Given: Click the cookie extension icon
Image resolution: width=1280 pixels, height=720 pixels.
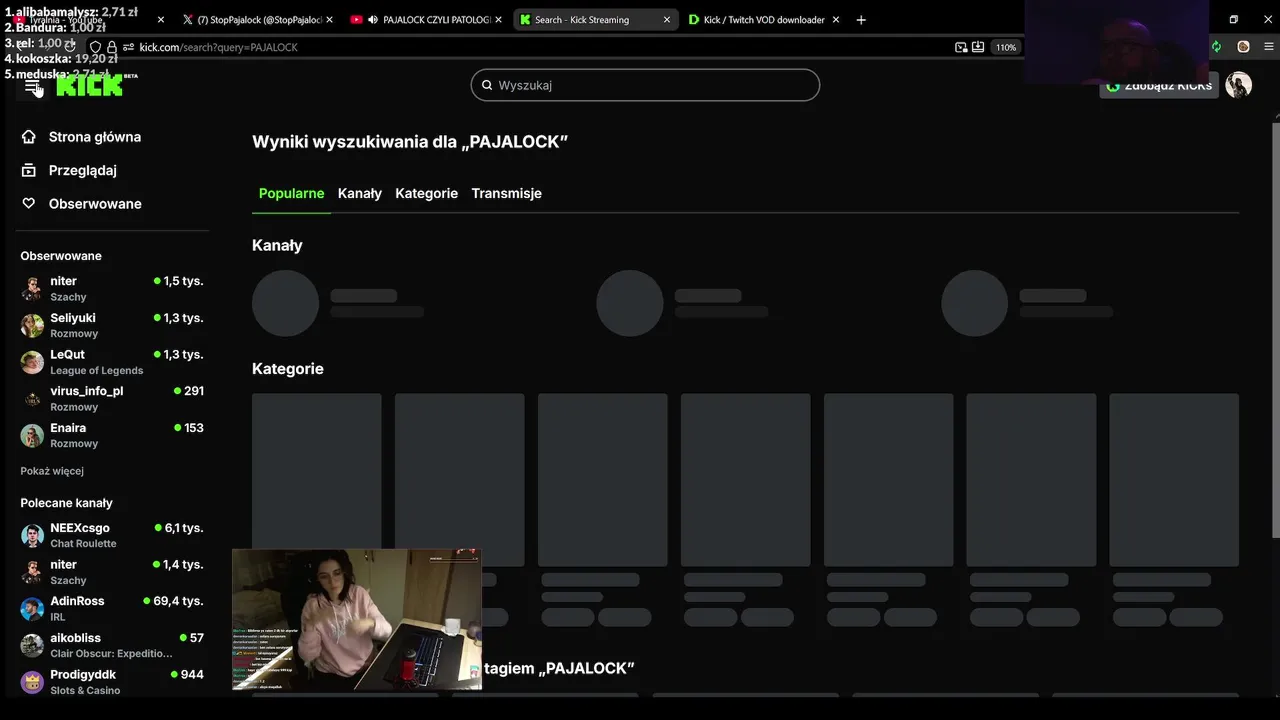Looking at the screenshot, I should click(1243, 47).
